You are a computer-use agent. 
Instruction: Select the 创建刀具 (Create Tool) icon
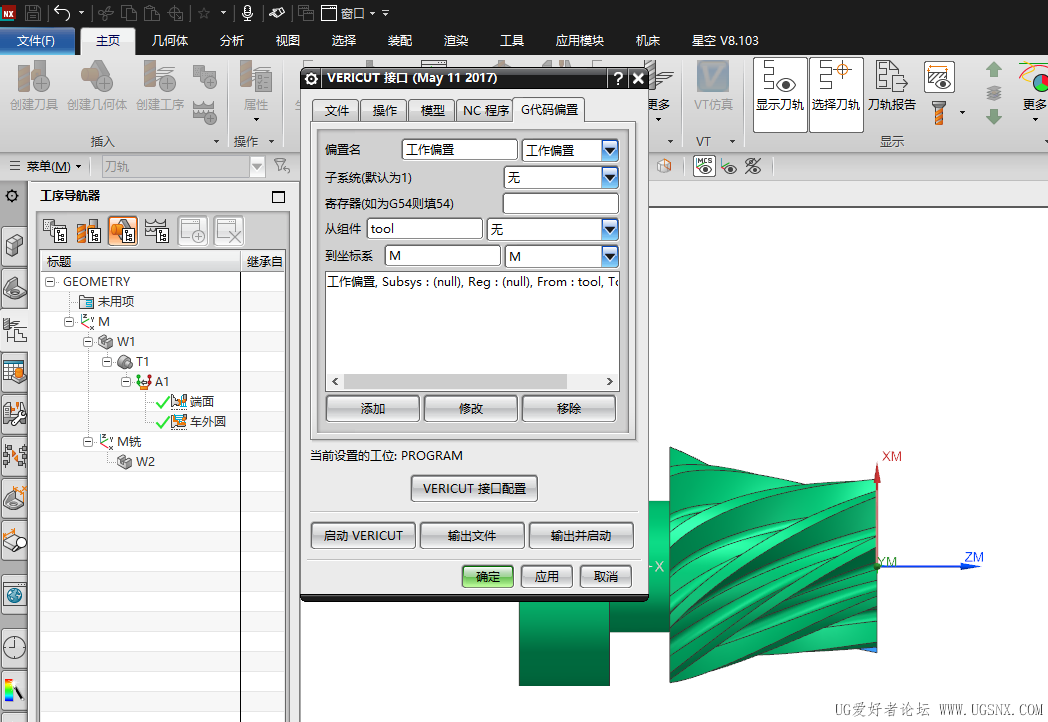pyautogui.click(x=33, y=85)
